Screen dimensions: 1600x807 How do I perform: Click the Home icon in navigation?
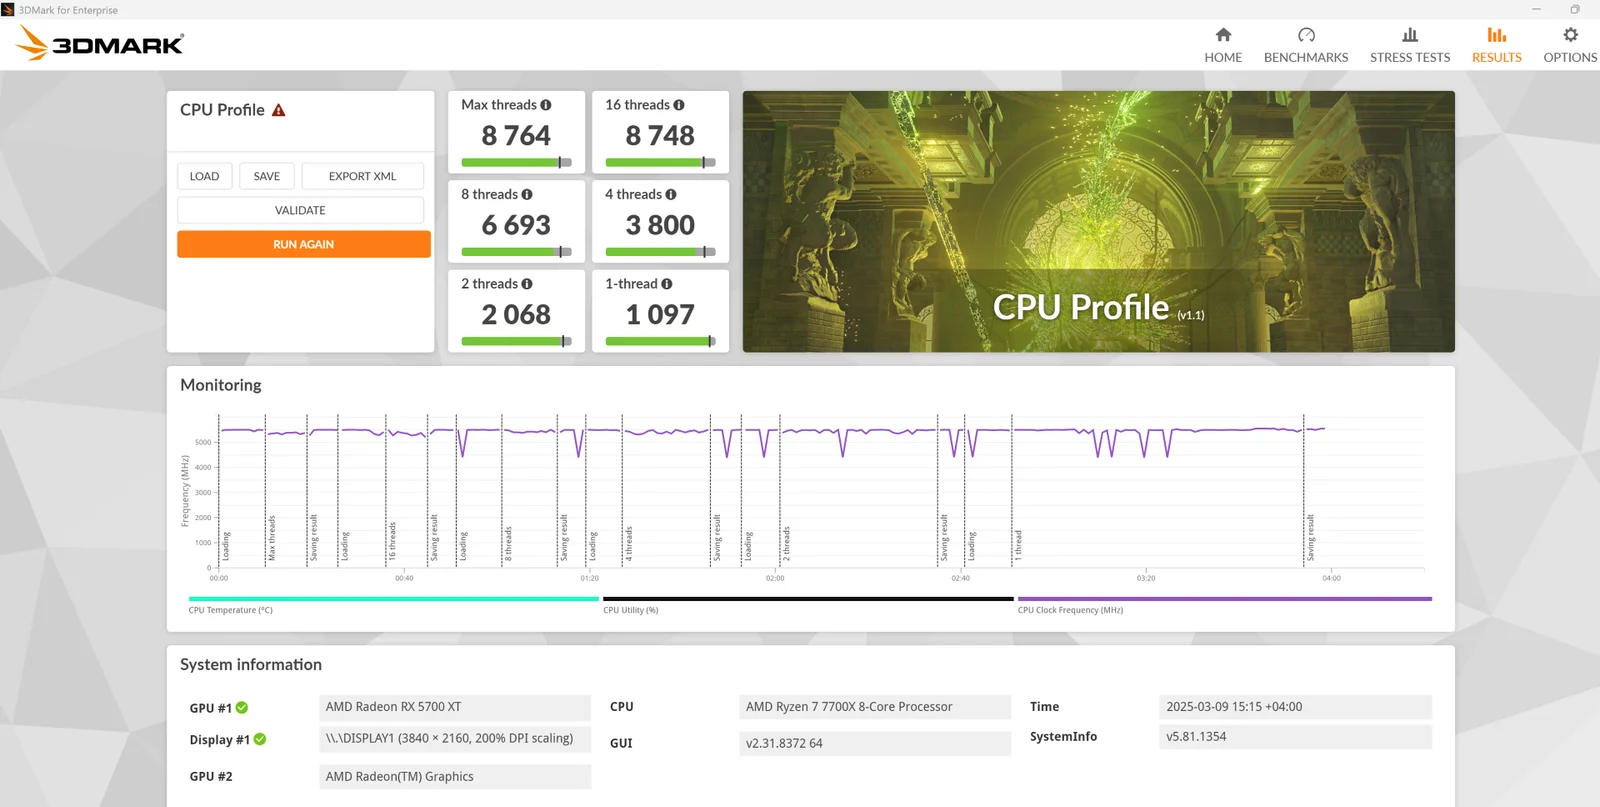pos(1223,35)
